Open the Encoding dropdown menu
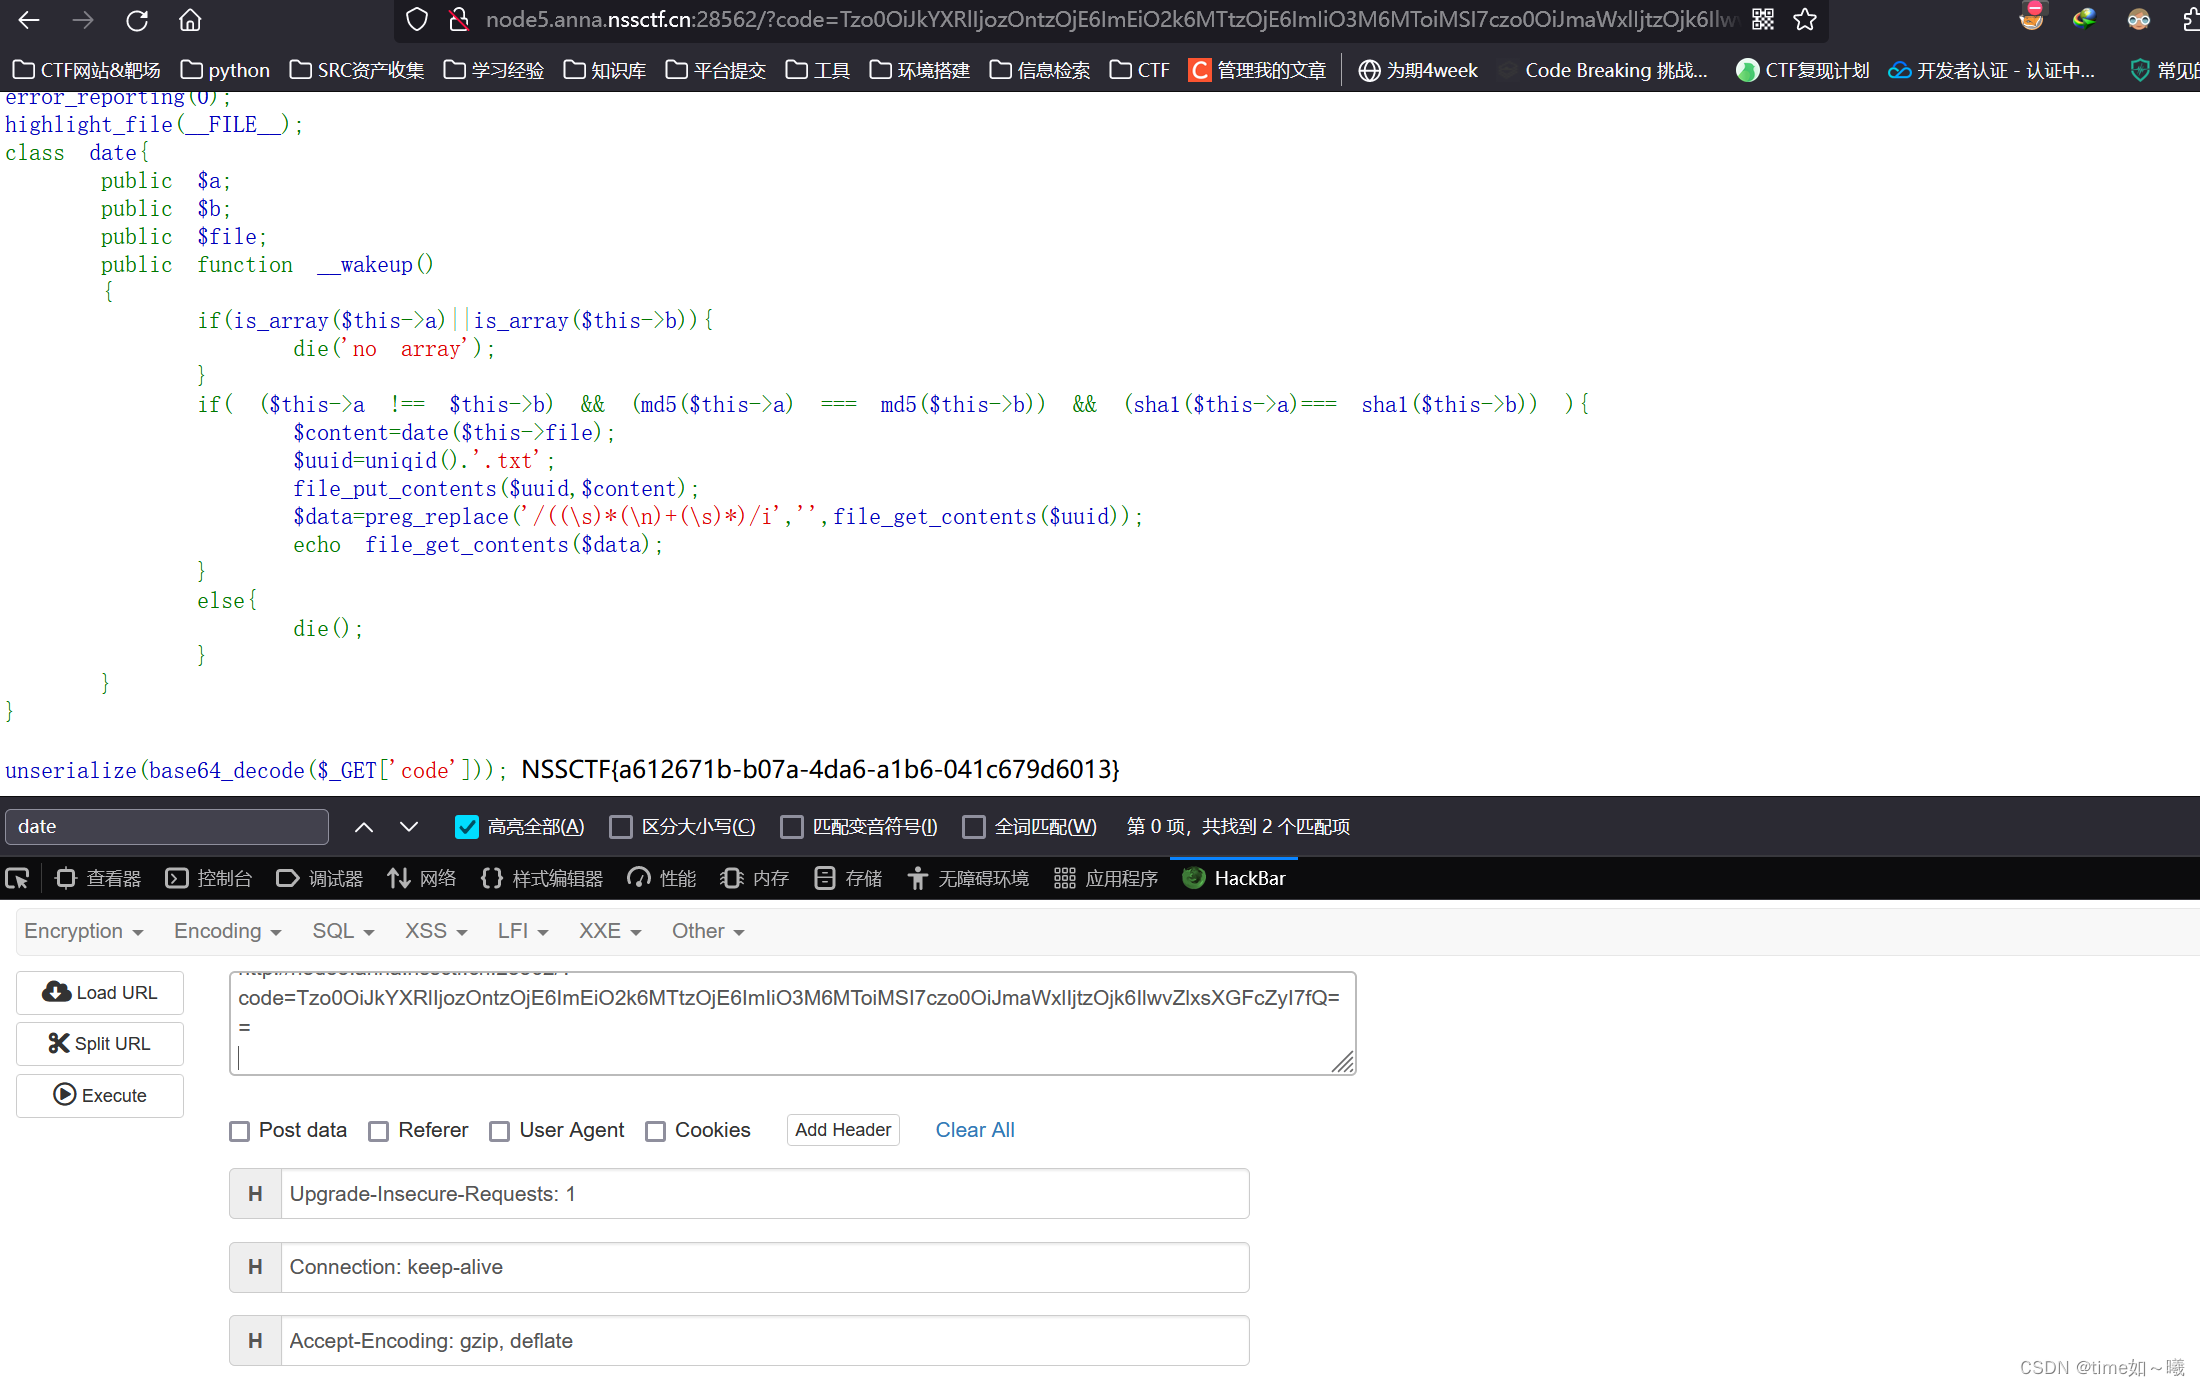The width and height of the screenshot is (2200, 1386). click(x=224, y=931)
